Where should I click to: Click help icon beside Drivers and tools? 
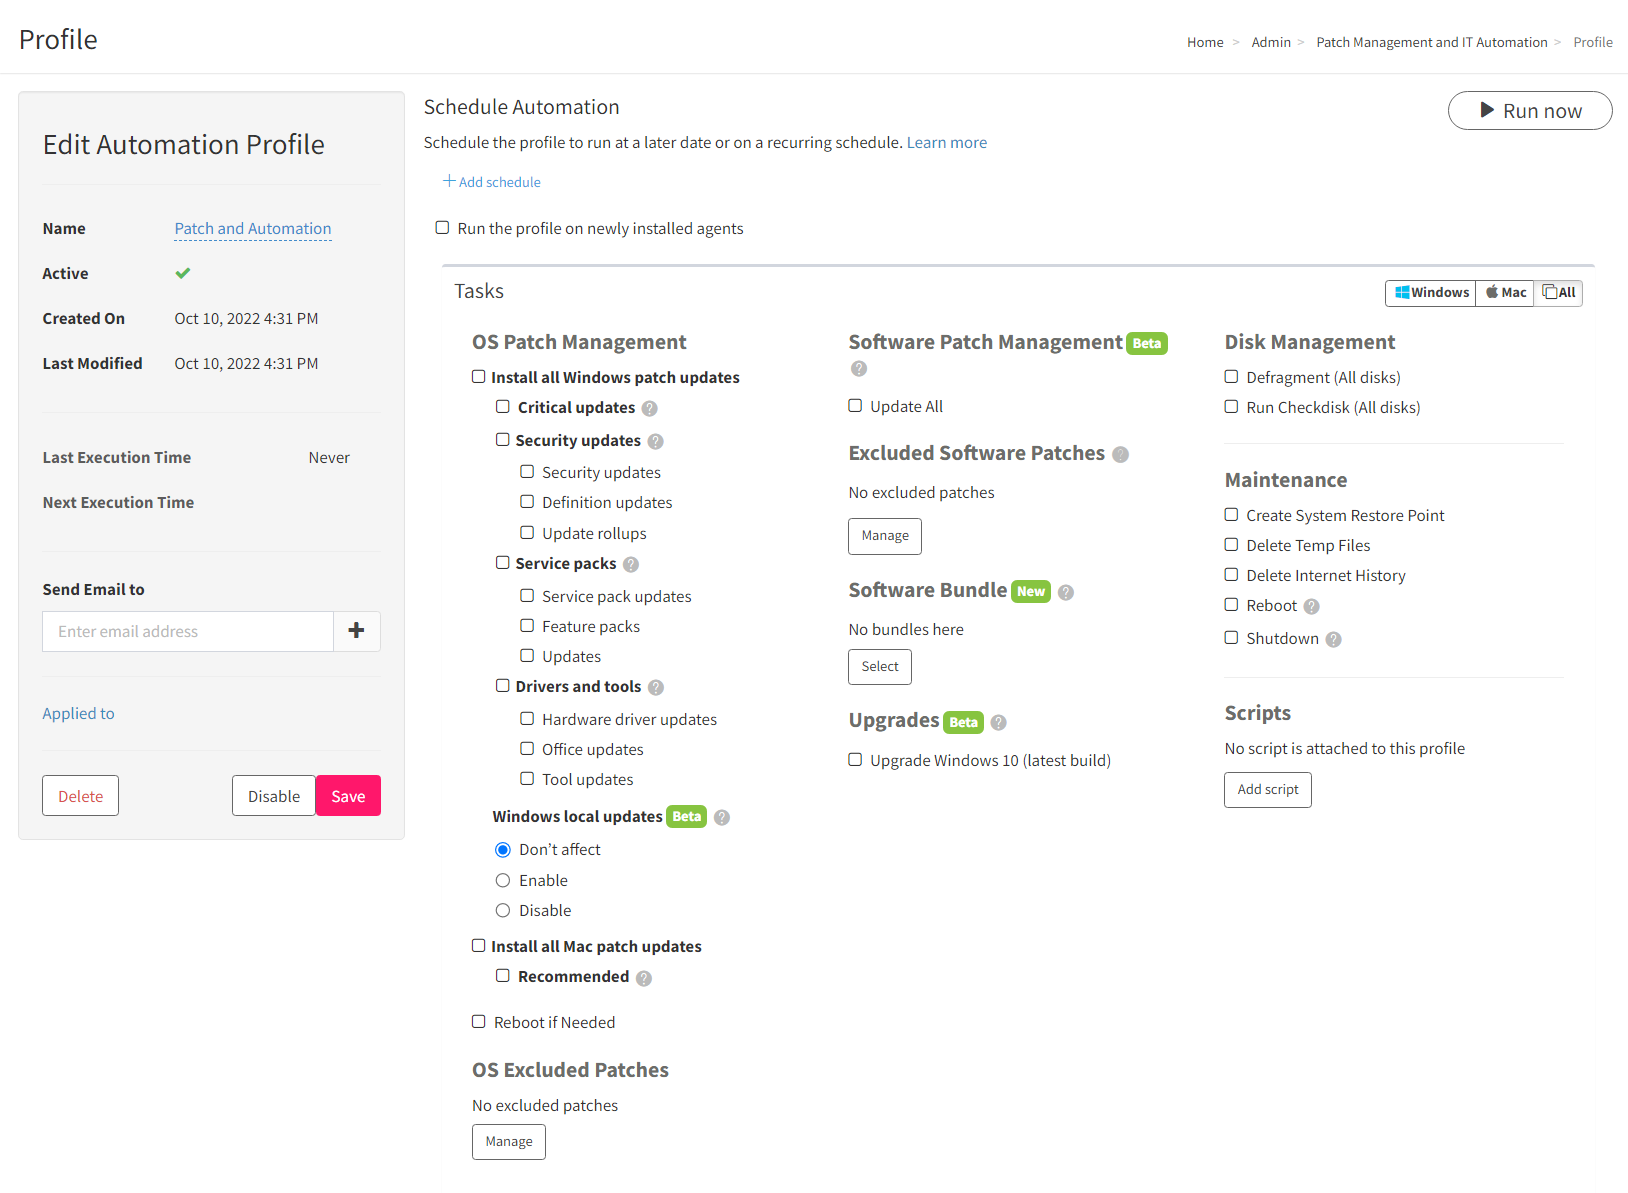(656, 687)
